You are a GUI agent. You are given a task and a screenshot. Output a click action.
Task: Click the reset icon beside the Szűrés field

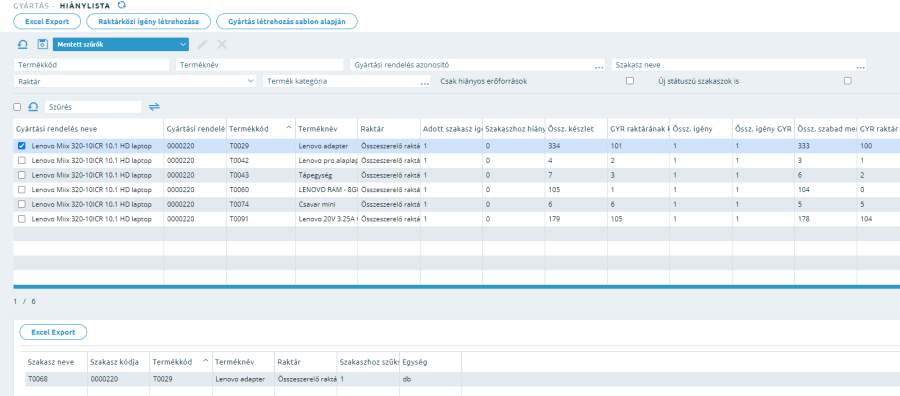pyautogui.click(x=33, y=107)
